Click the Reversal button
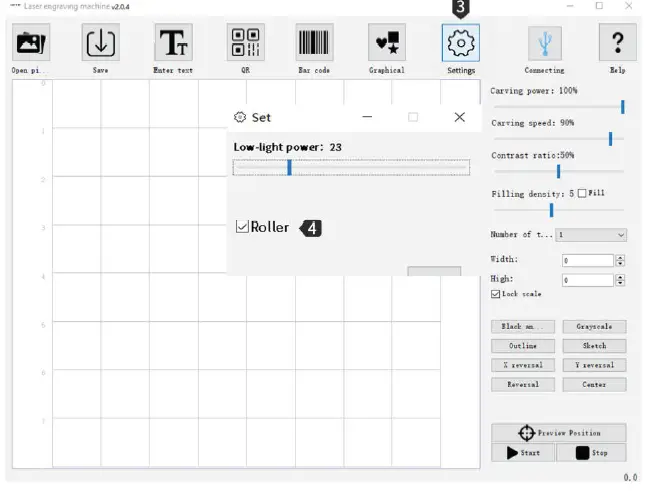 [523, 384]
